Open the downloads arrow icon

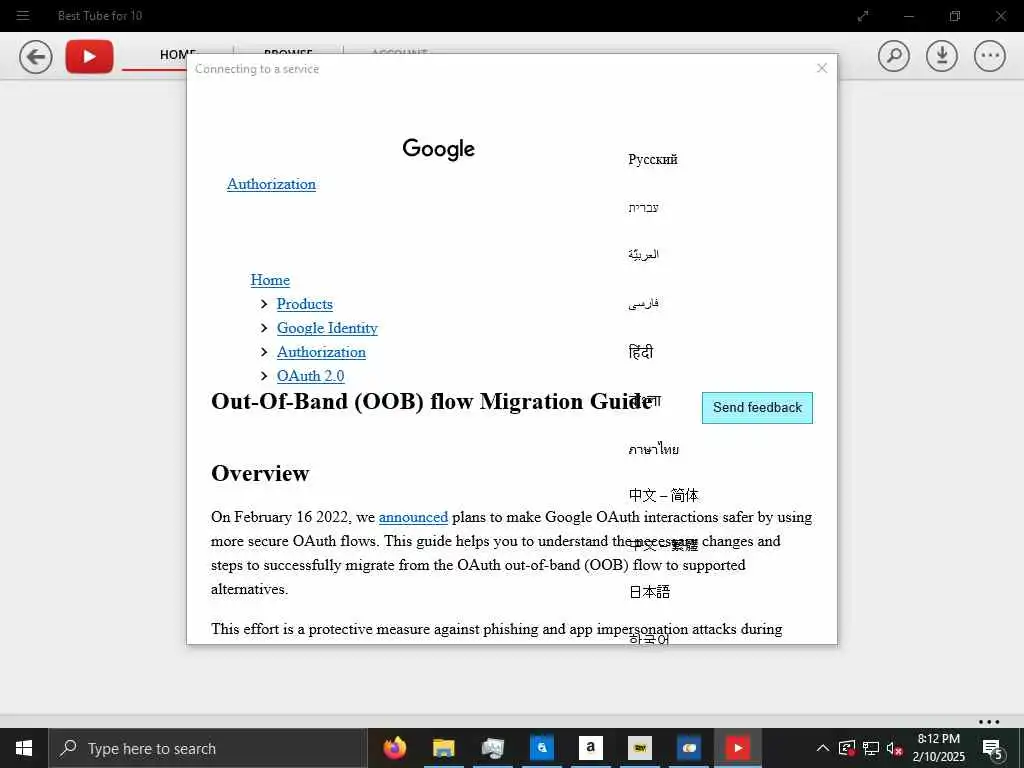(x=942, y=56)
